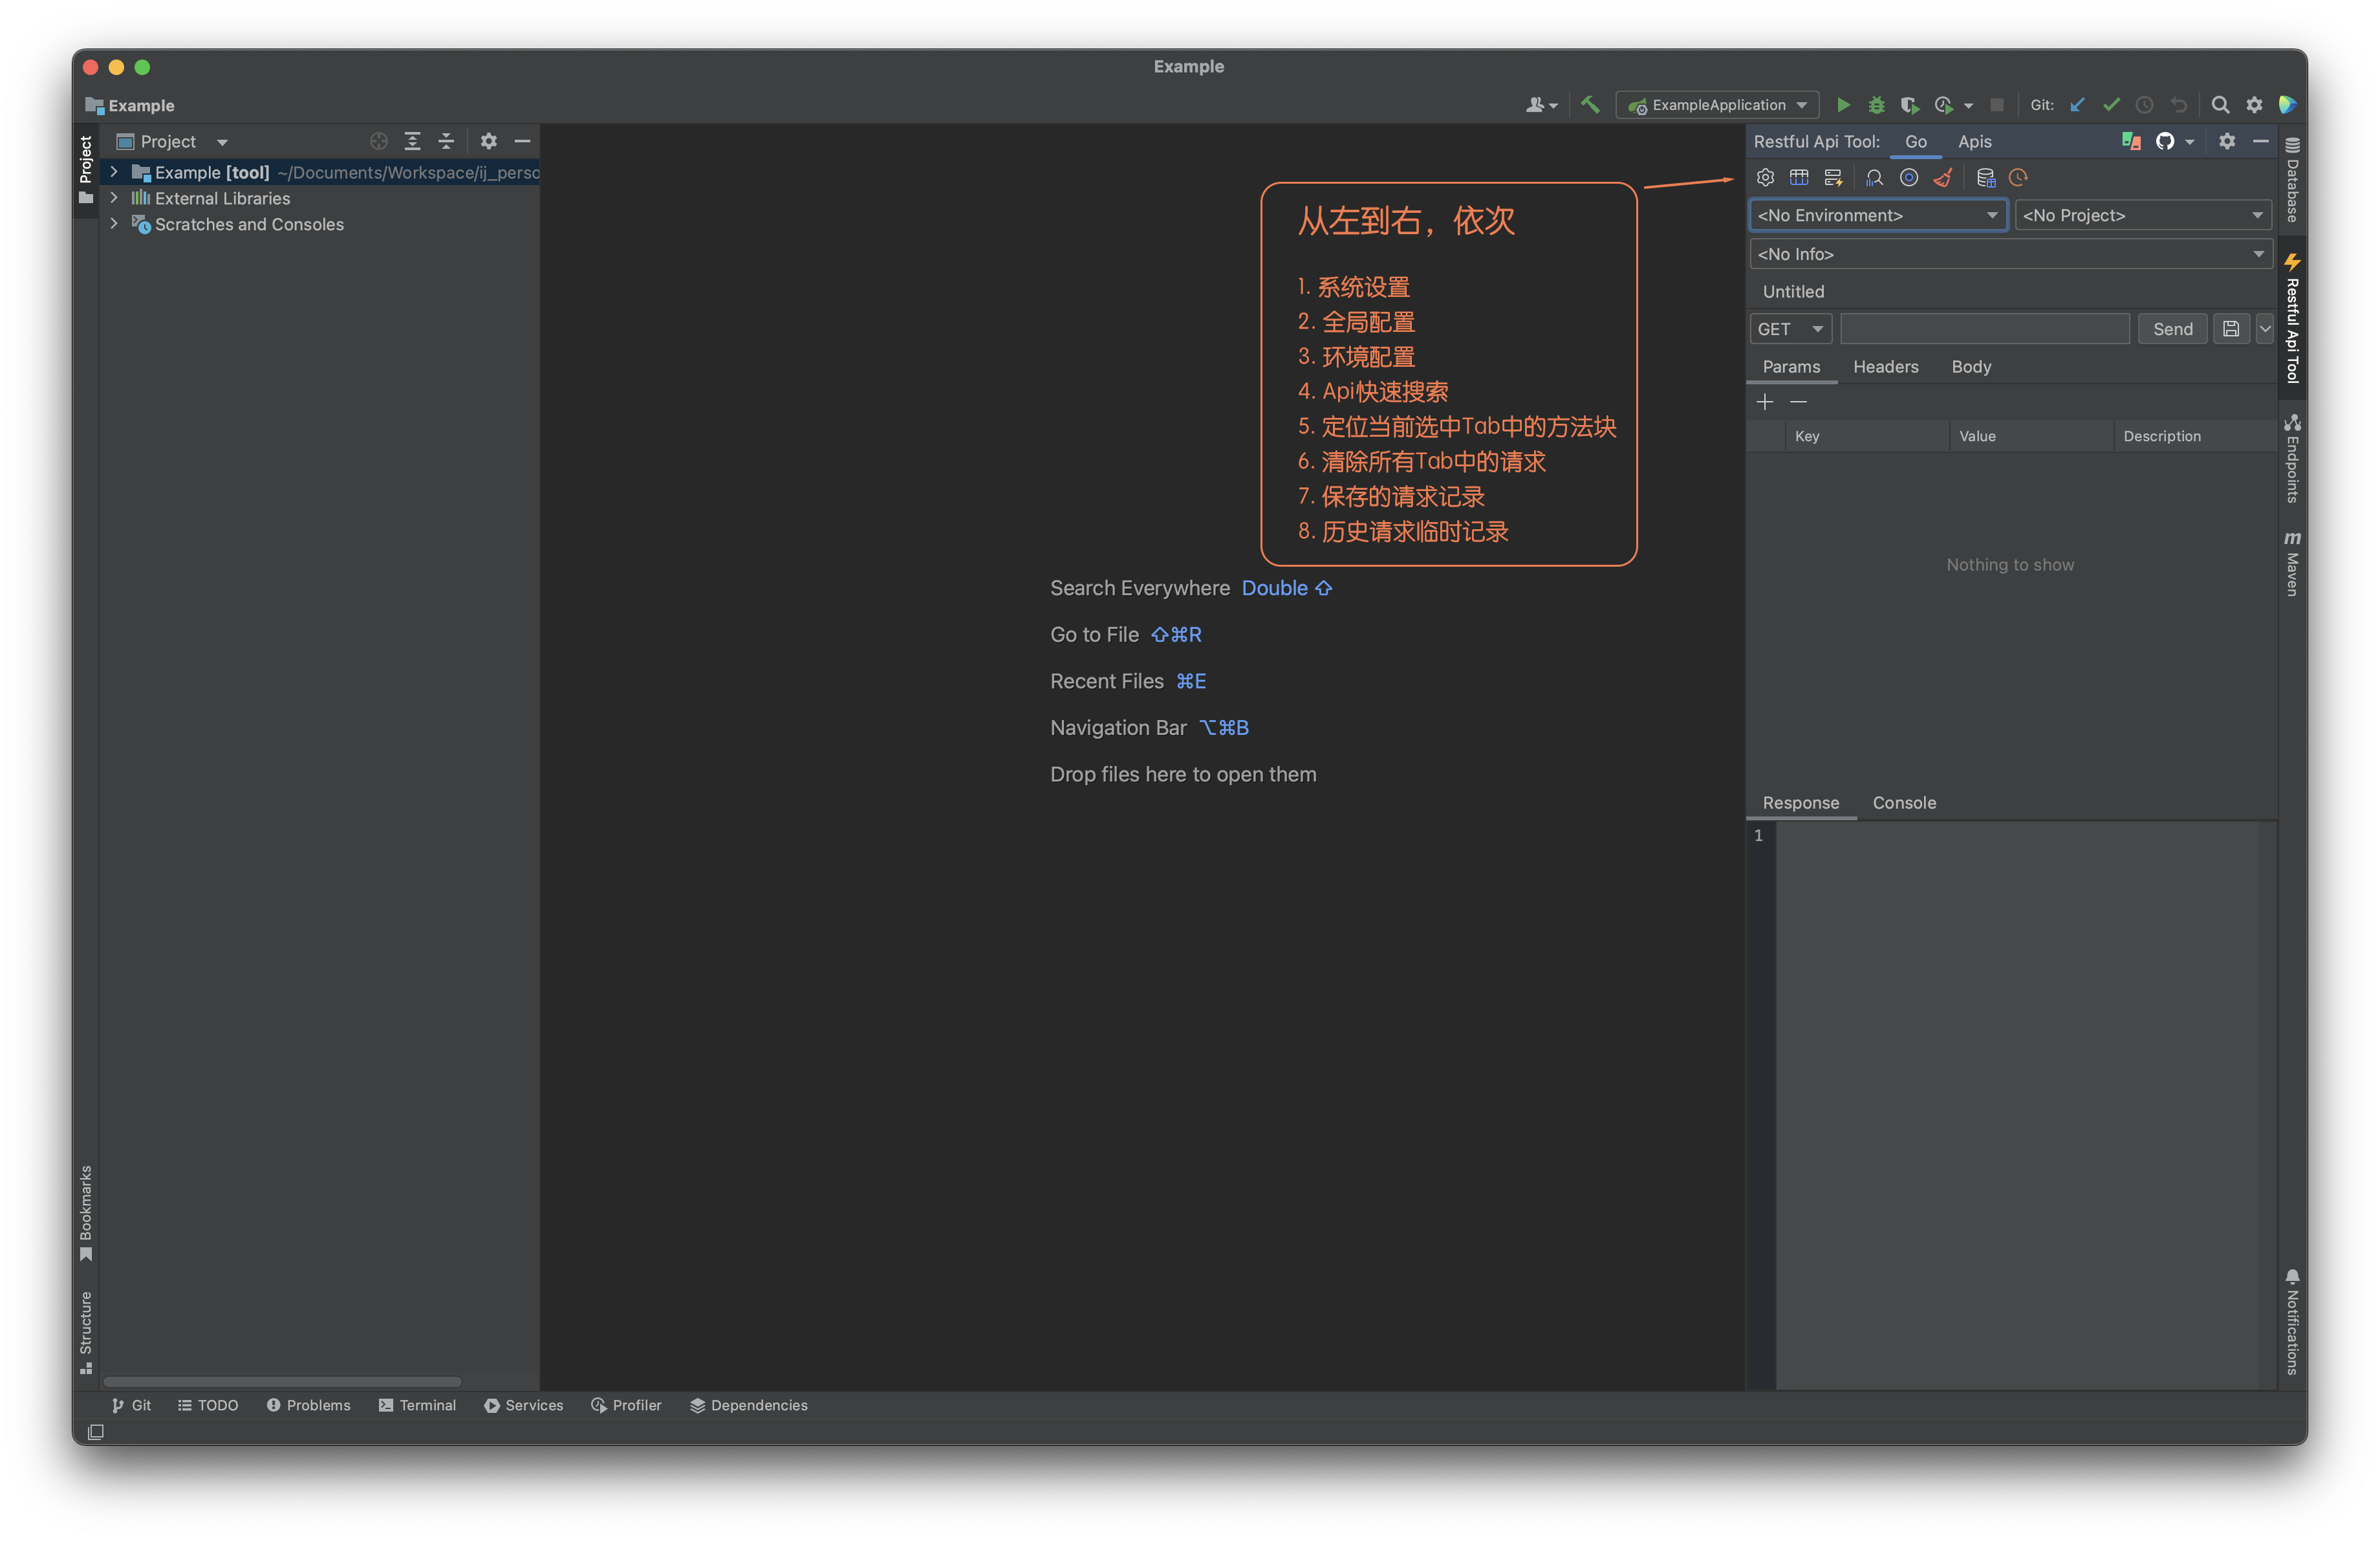View history request temporary records clock icon

(x=2018, y=177)
